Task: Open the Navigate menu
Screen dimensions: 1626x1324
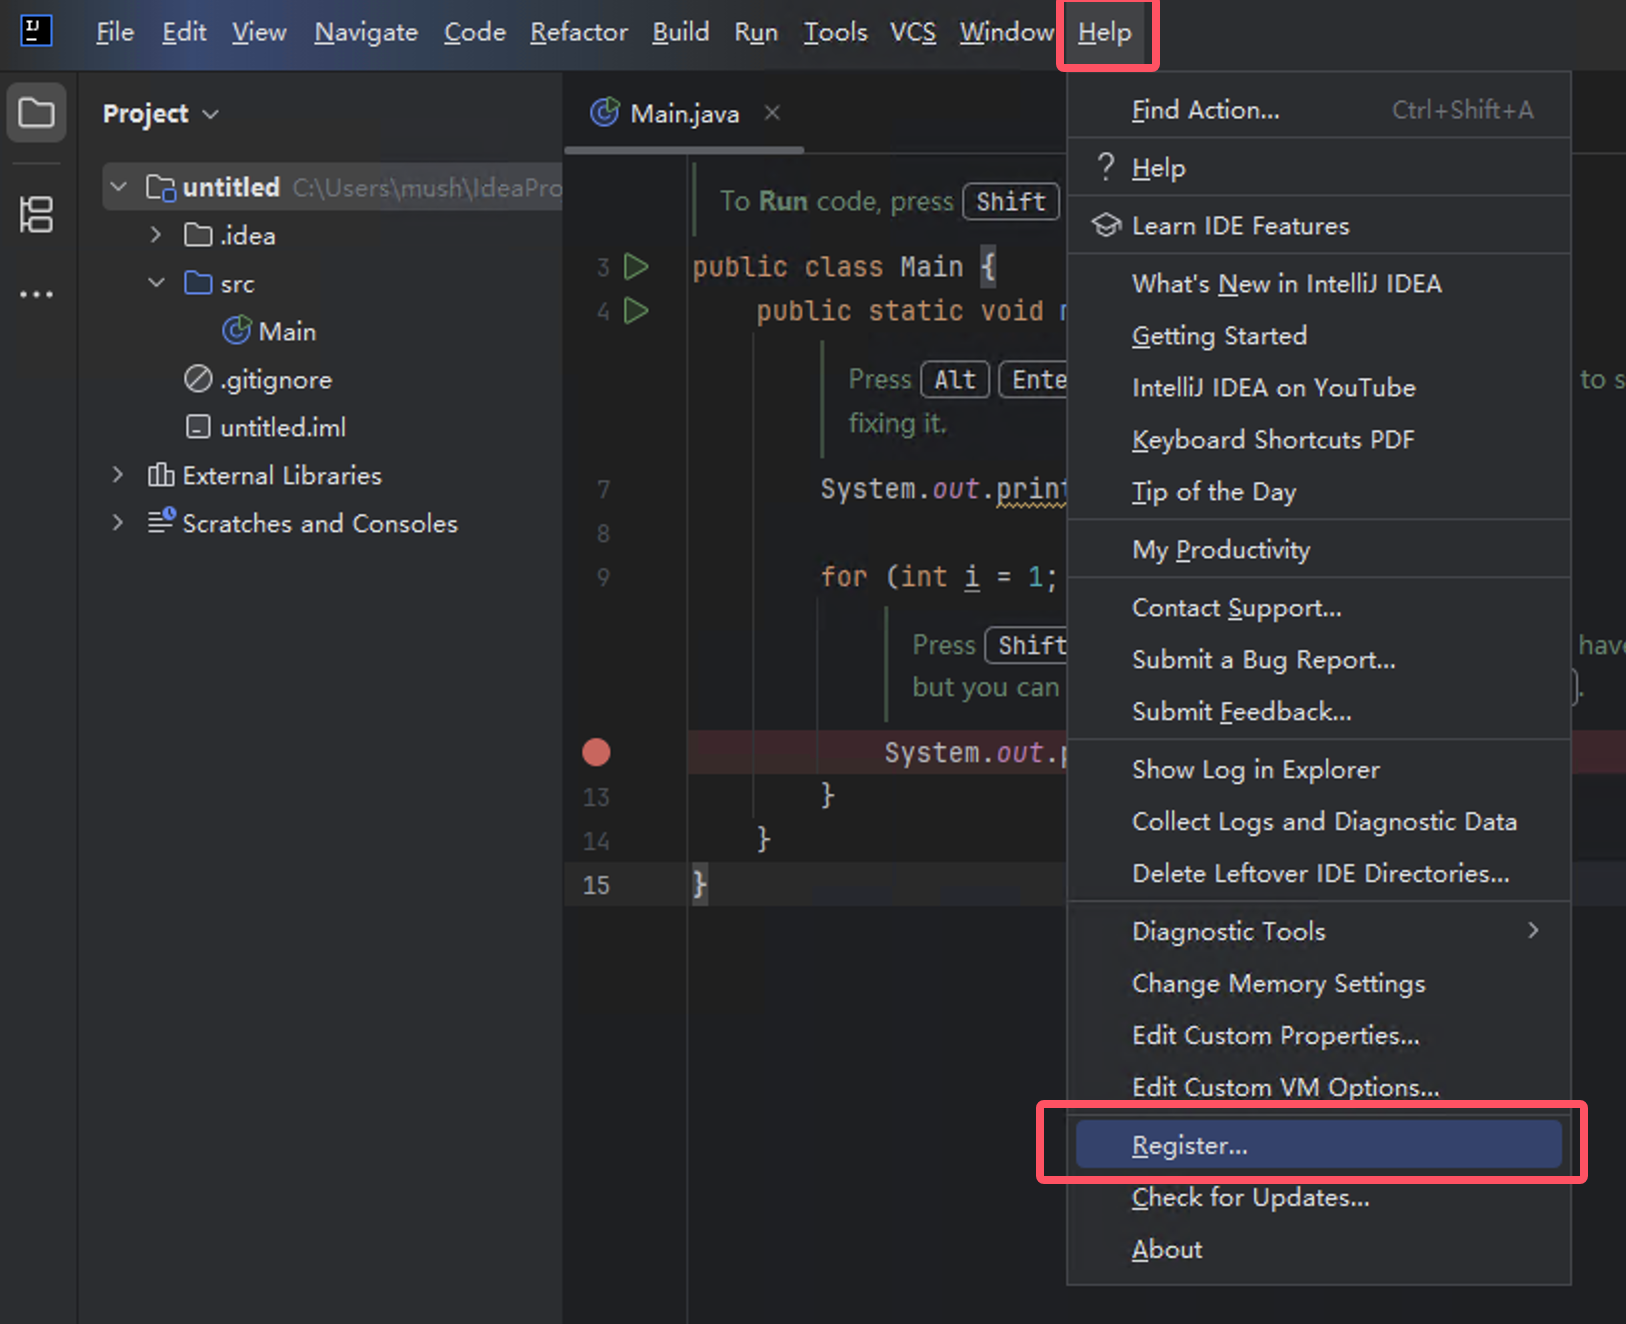Action: pyautogui.click(x=366, y=32)
